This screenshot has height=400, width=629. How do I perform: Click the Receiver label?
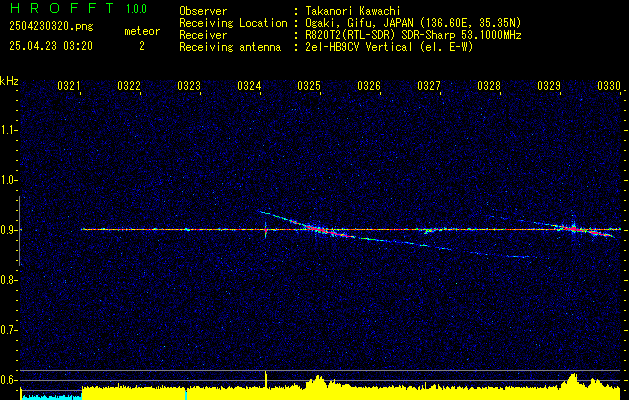[203, 35]
